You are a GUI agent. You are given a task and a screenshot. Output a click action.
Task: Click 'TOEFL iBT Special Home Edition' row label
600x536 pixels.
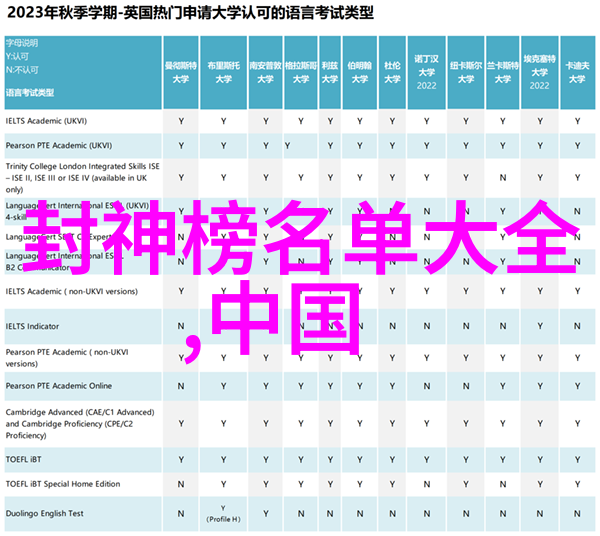(63, 484)
